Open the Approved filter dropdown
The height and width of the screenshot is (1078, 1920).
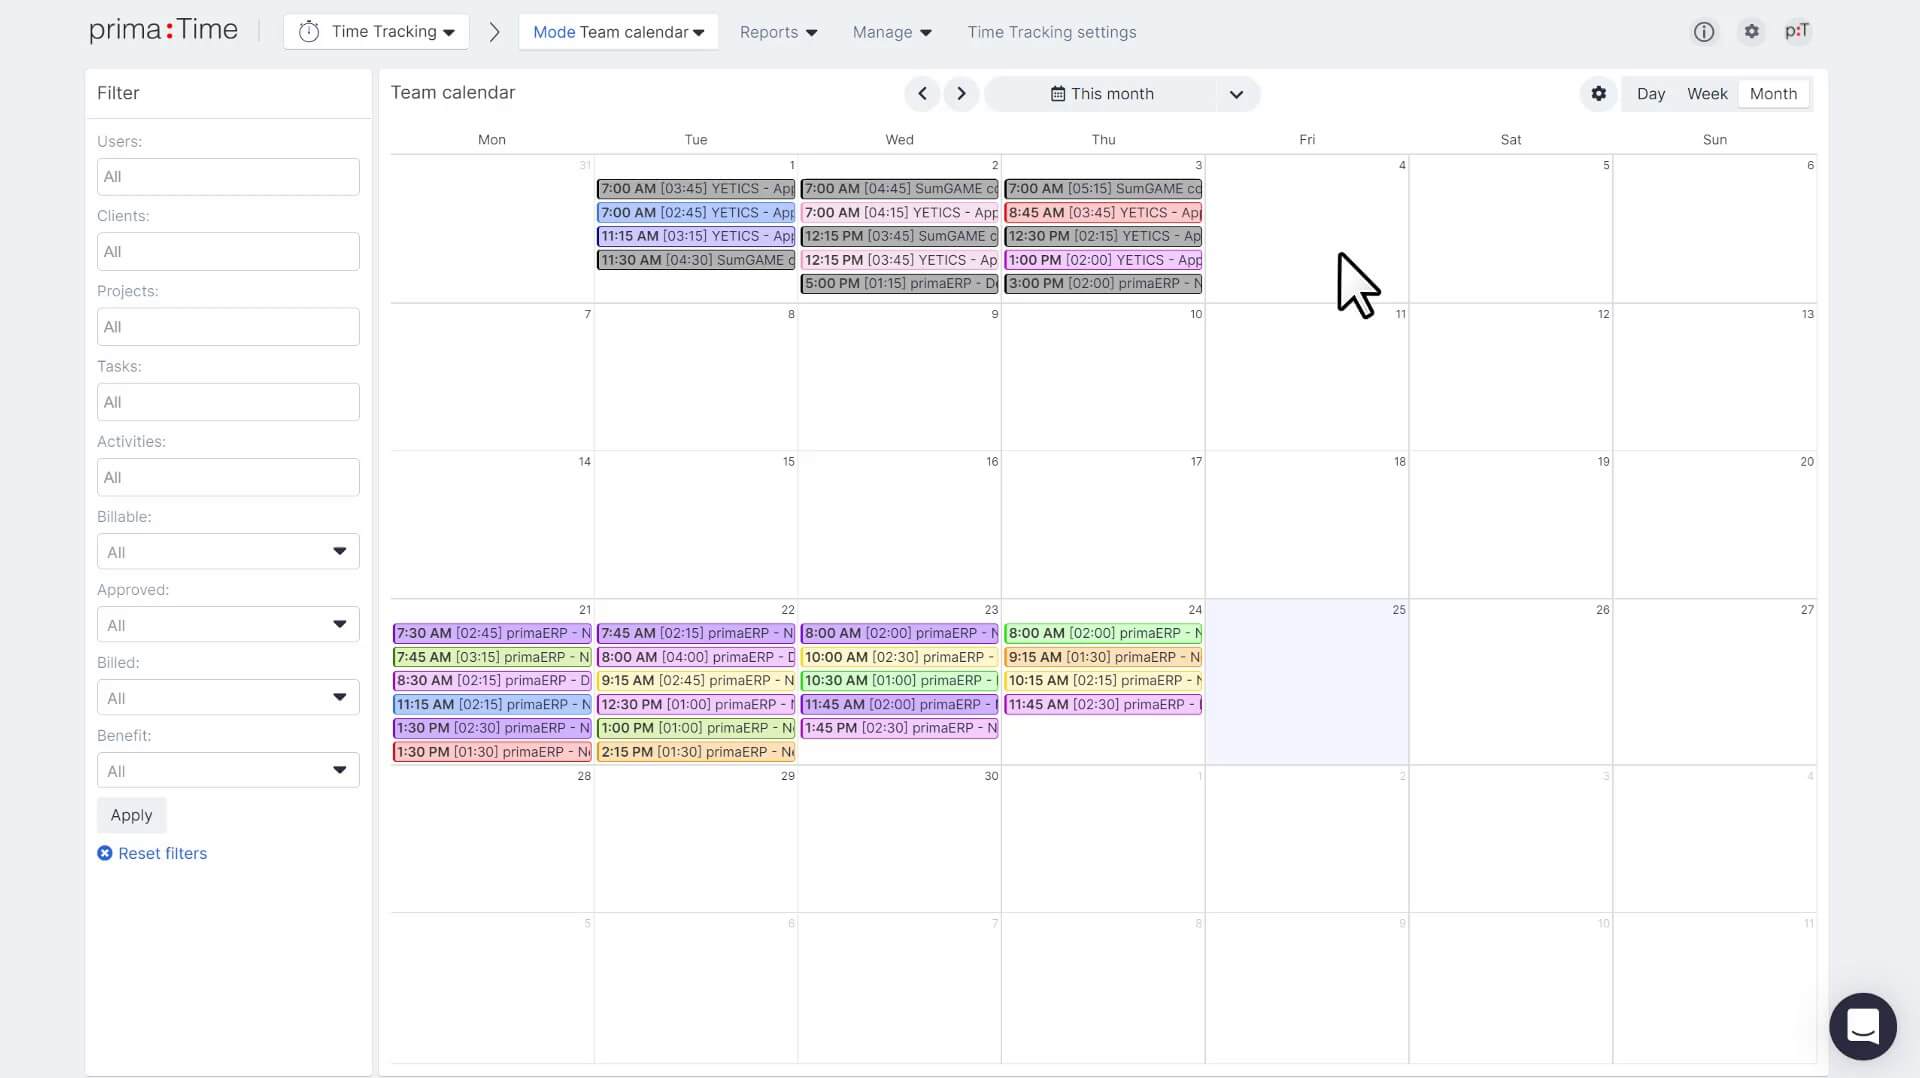pos(228,625)
